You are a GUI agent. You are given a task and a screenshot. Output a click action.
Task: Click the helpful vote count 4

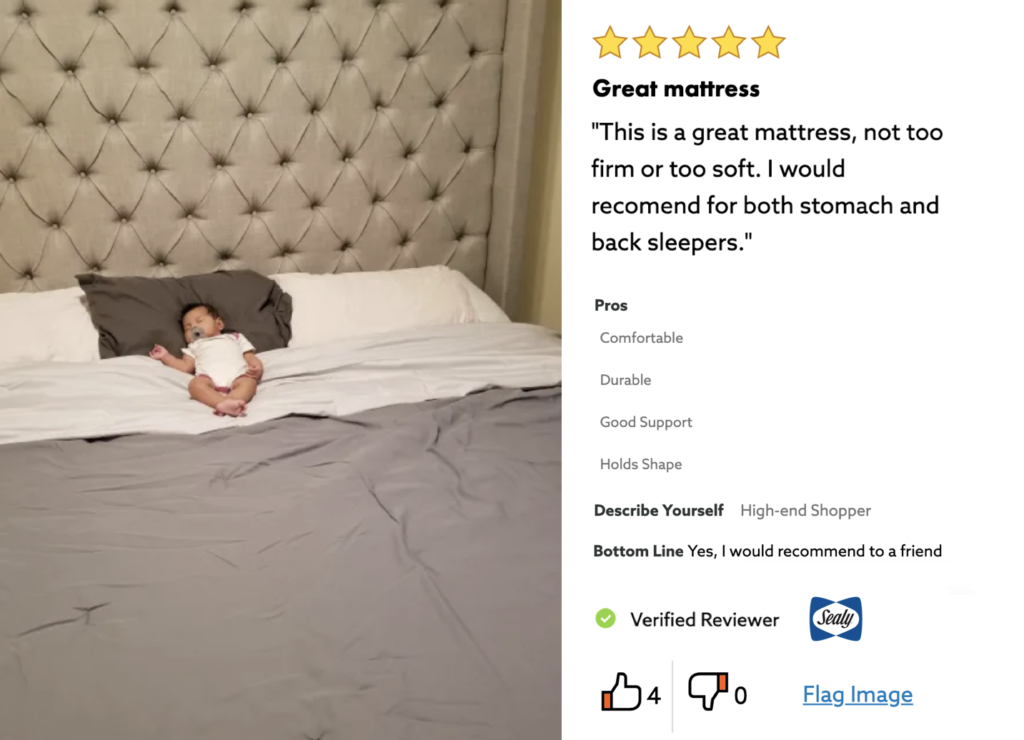coord(654,696)
